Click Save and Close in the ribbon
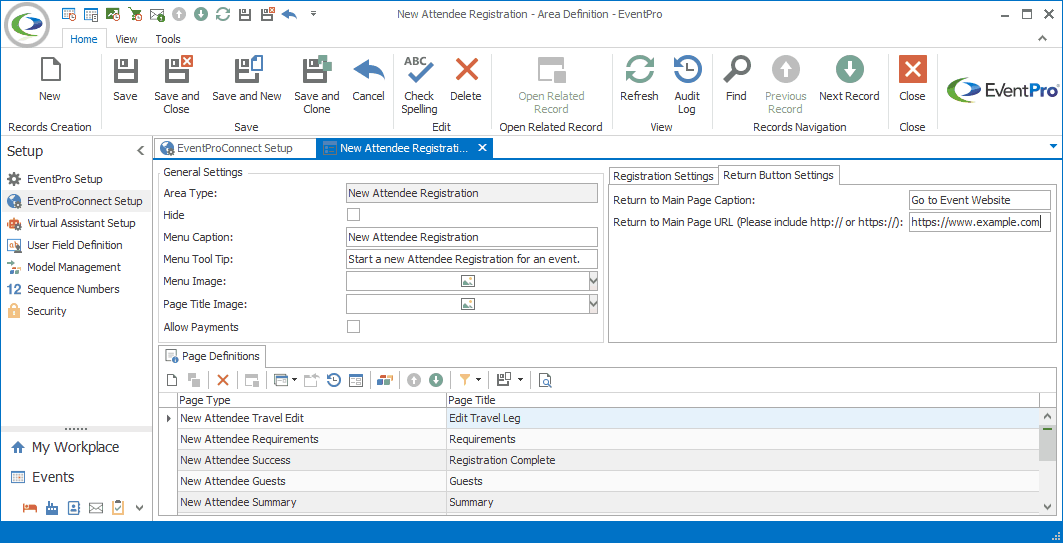The width and height of the screenshot is (1063, 543). (x=177, y=85)
